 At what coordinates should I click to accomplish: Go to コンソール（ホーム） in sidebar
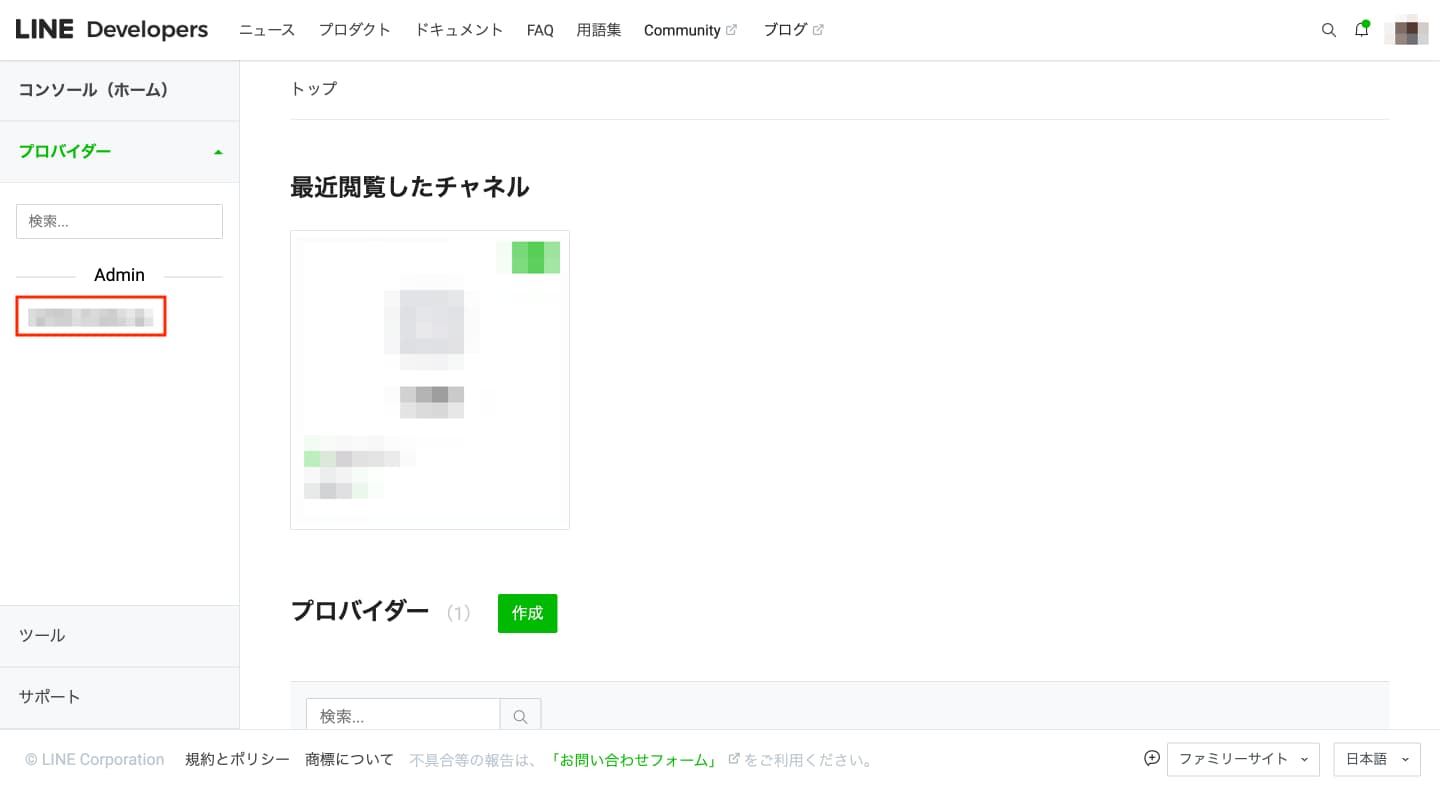tap(120, 90)
